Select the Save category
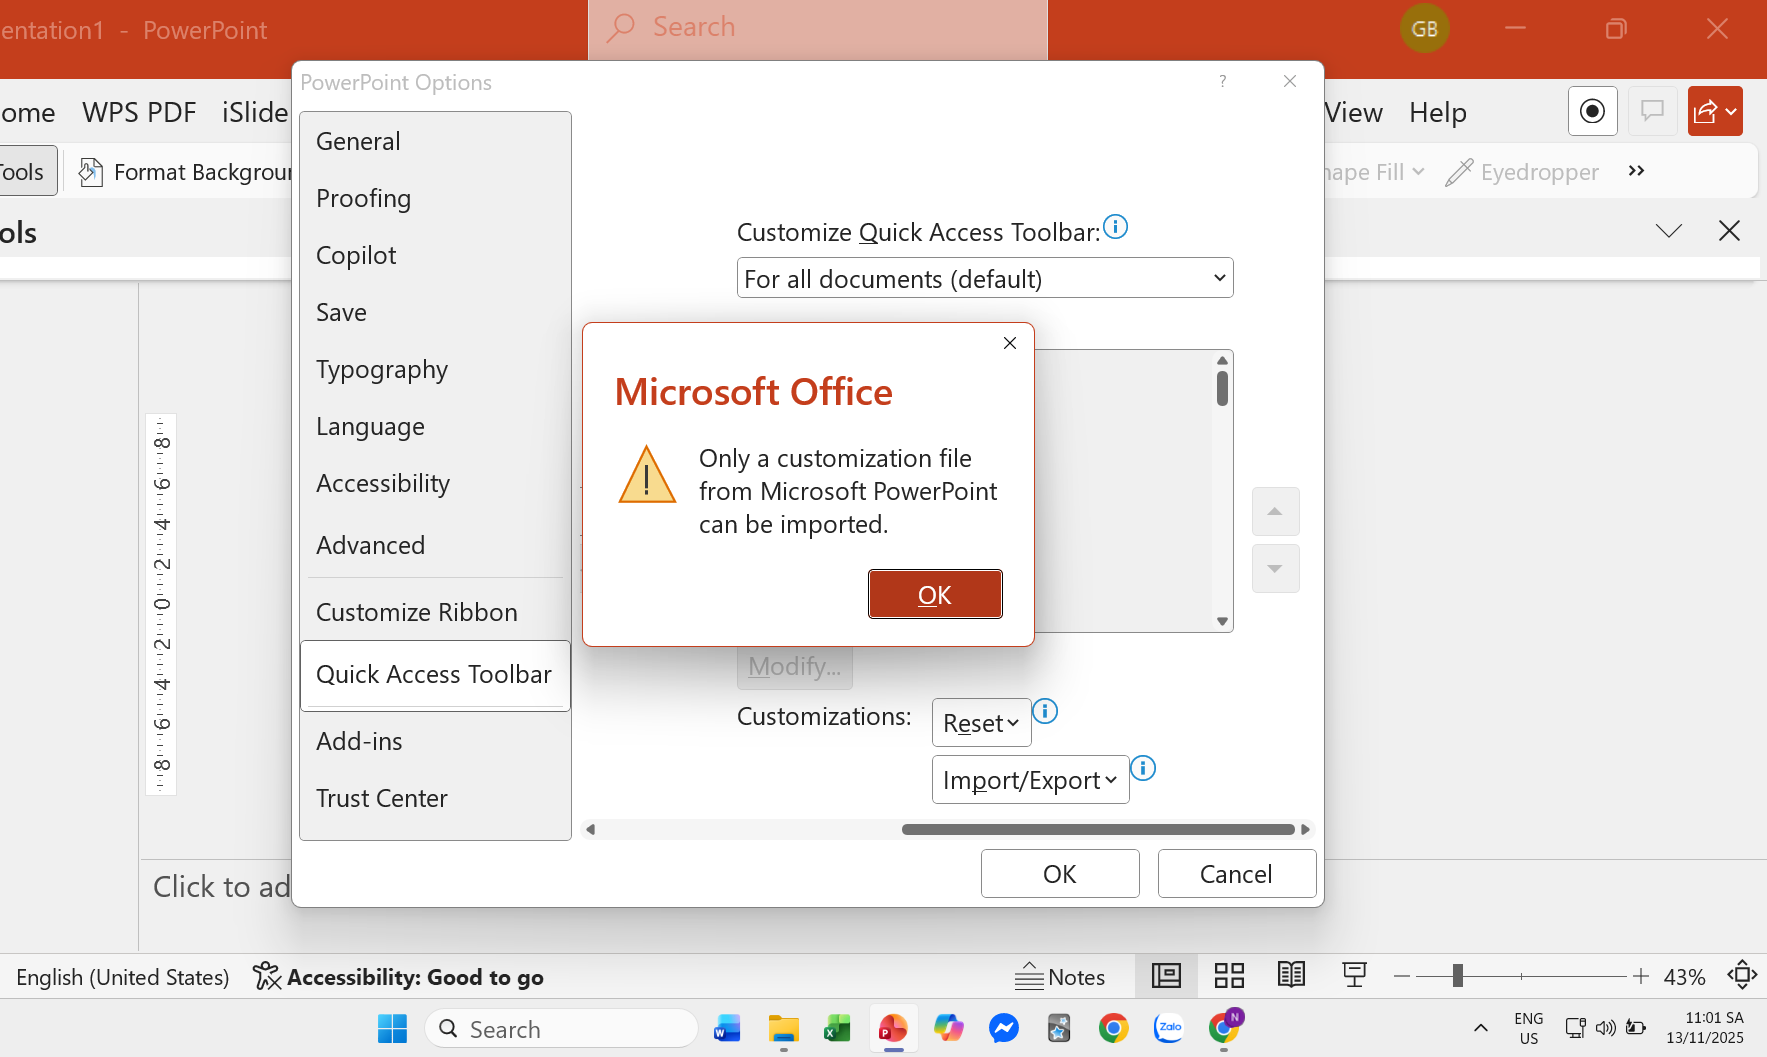The image size is (1767, 1057). (435, 312)
